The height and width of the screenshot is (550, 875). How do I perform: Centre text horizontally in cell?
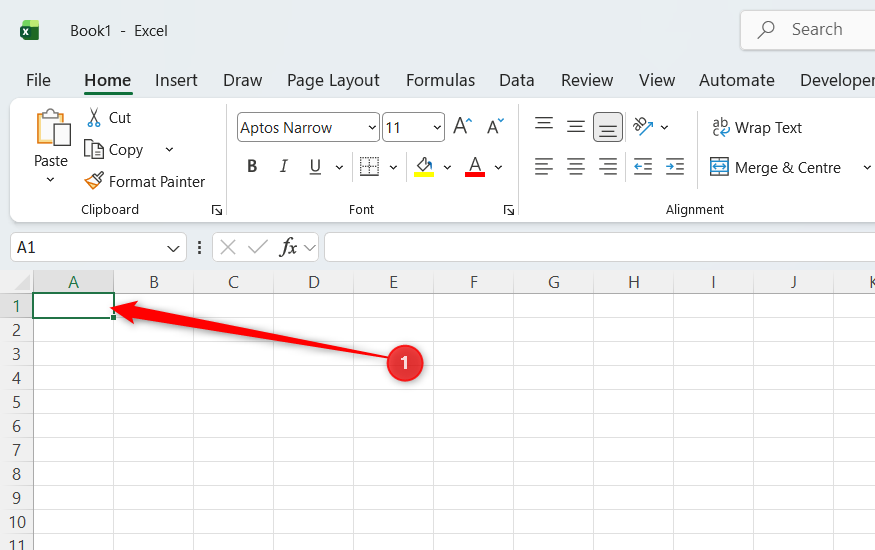point(575,166)
